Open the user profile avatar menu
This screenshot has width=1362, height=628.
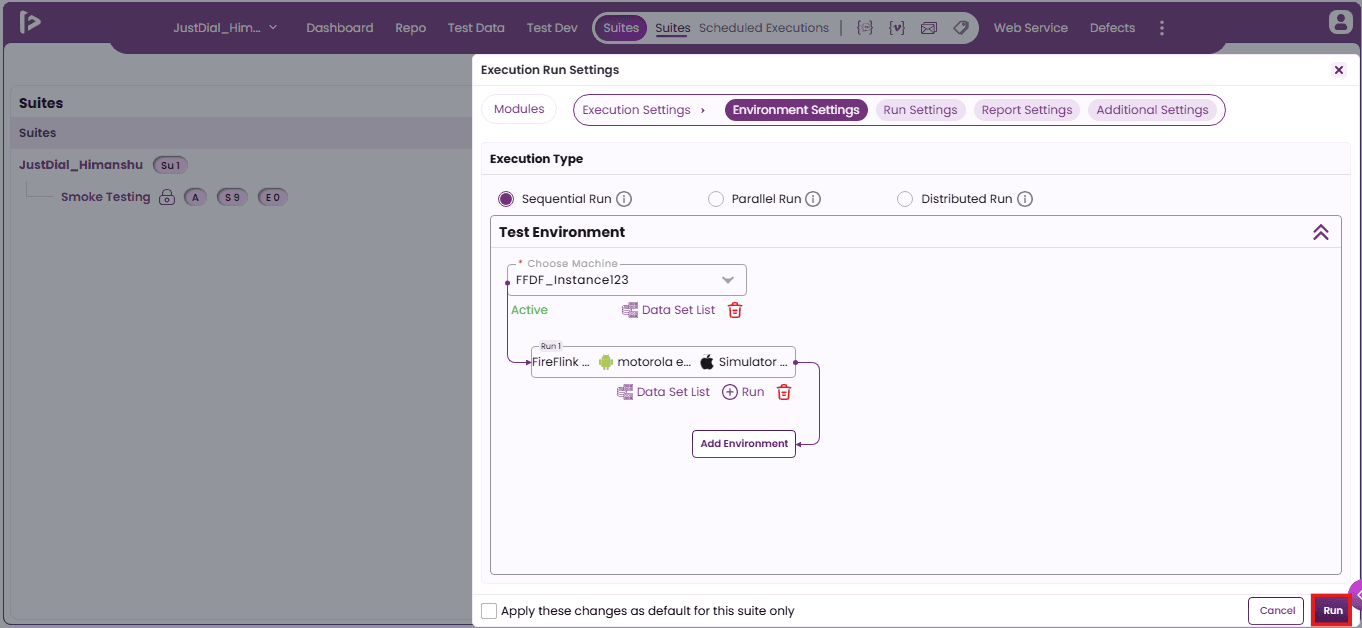click(1340, 22)
